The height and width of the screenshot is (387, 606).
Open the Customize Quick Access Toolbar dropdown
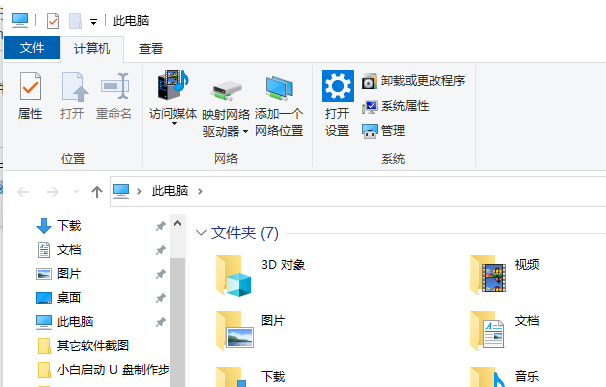click(x=93, y=22)
